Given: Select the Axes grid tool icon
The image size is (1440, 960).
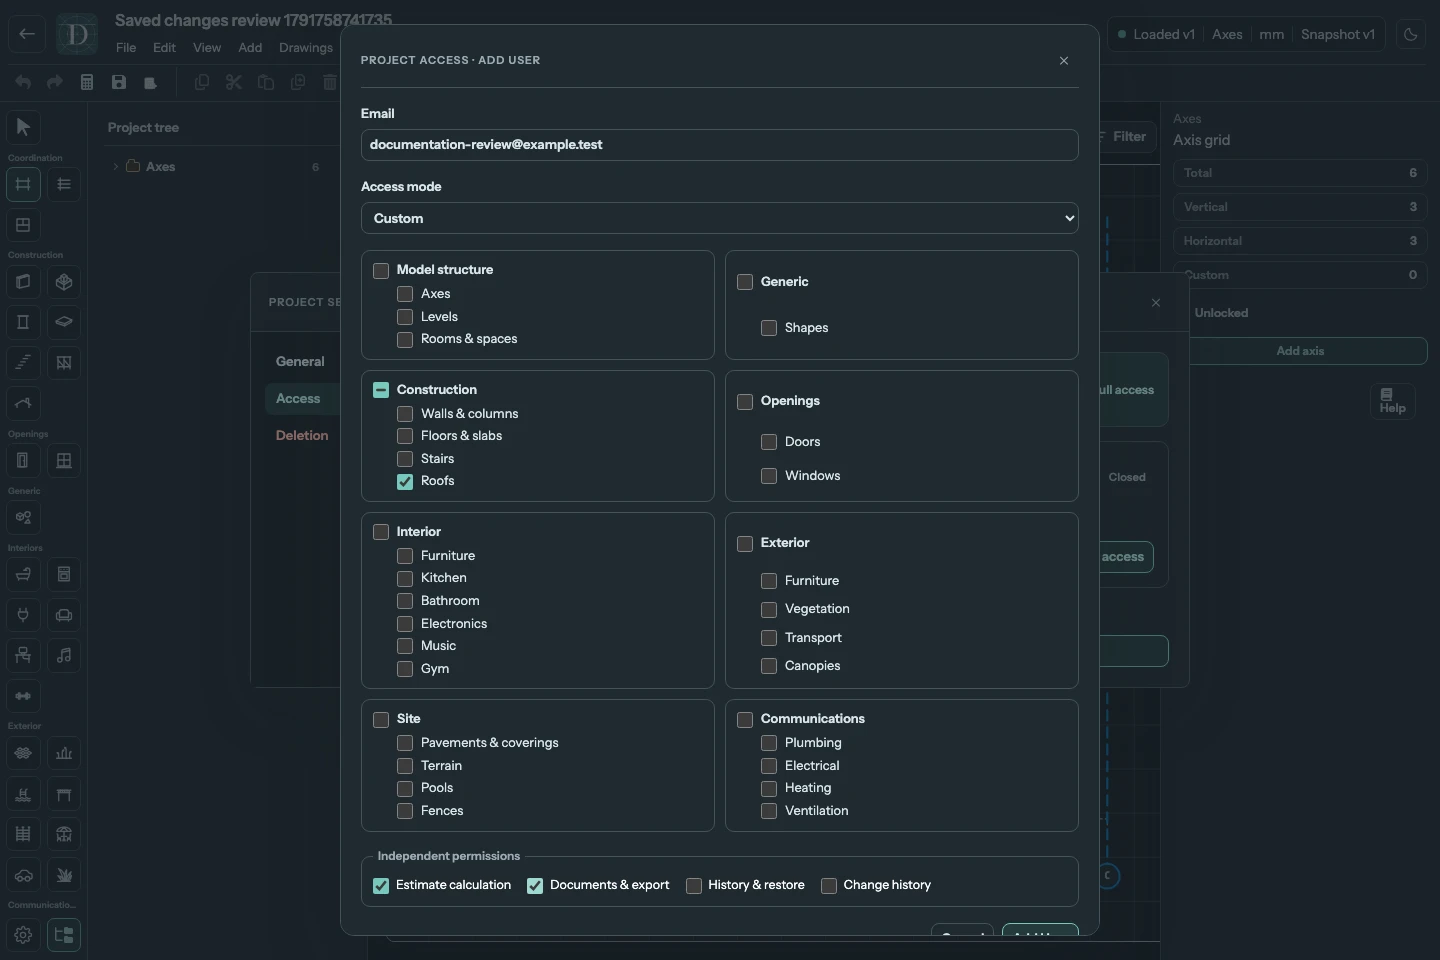Looking at the screenshot, I should (23, 184).
